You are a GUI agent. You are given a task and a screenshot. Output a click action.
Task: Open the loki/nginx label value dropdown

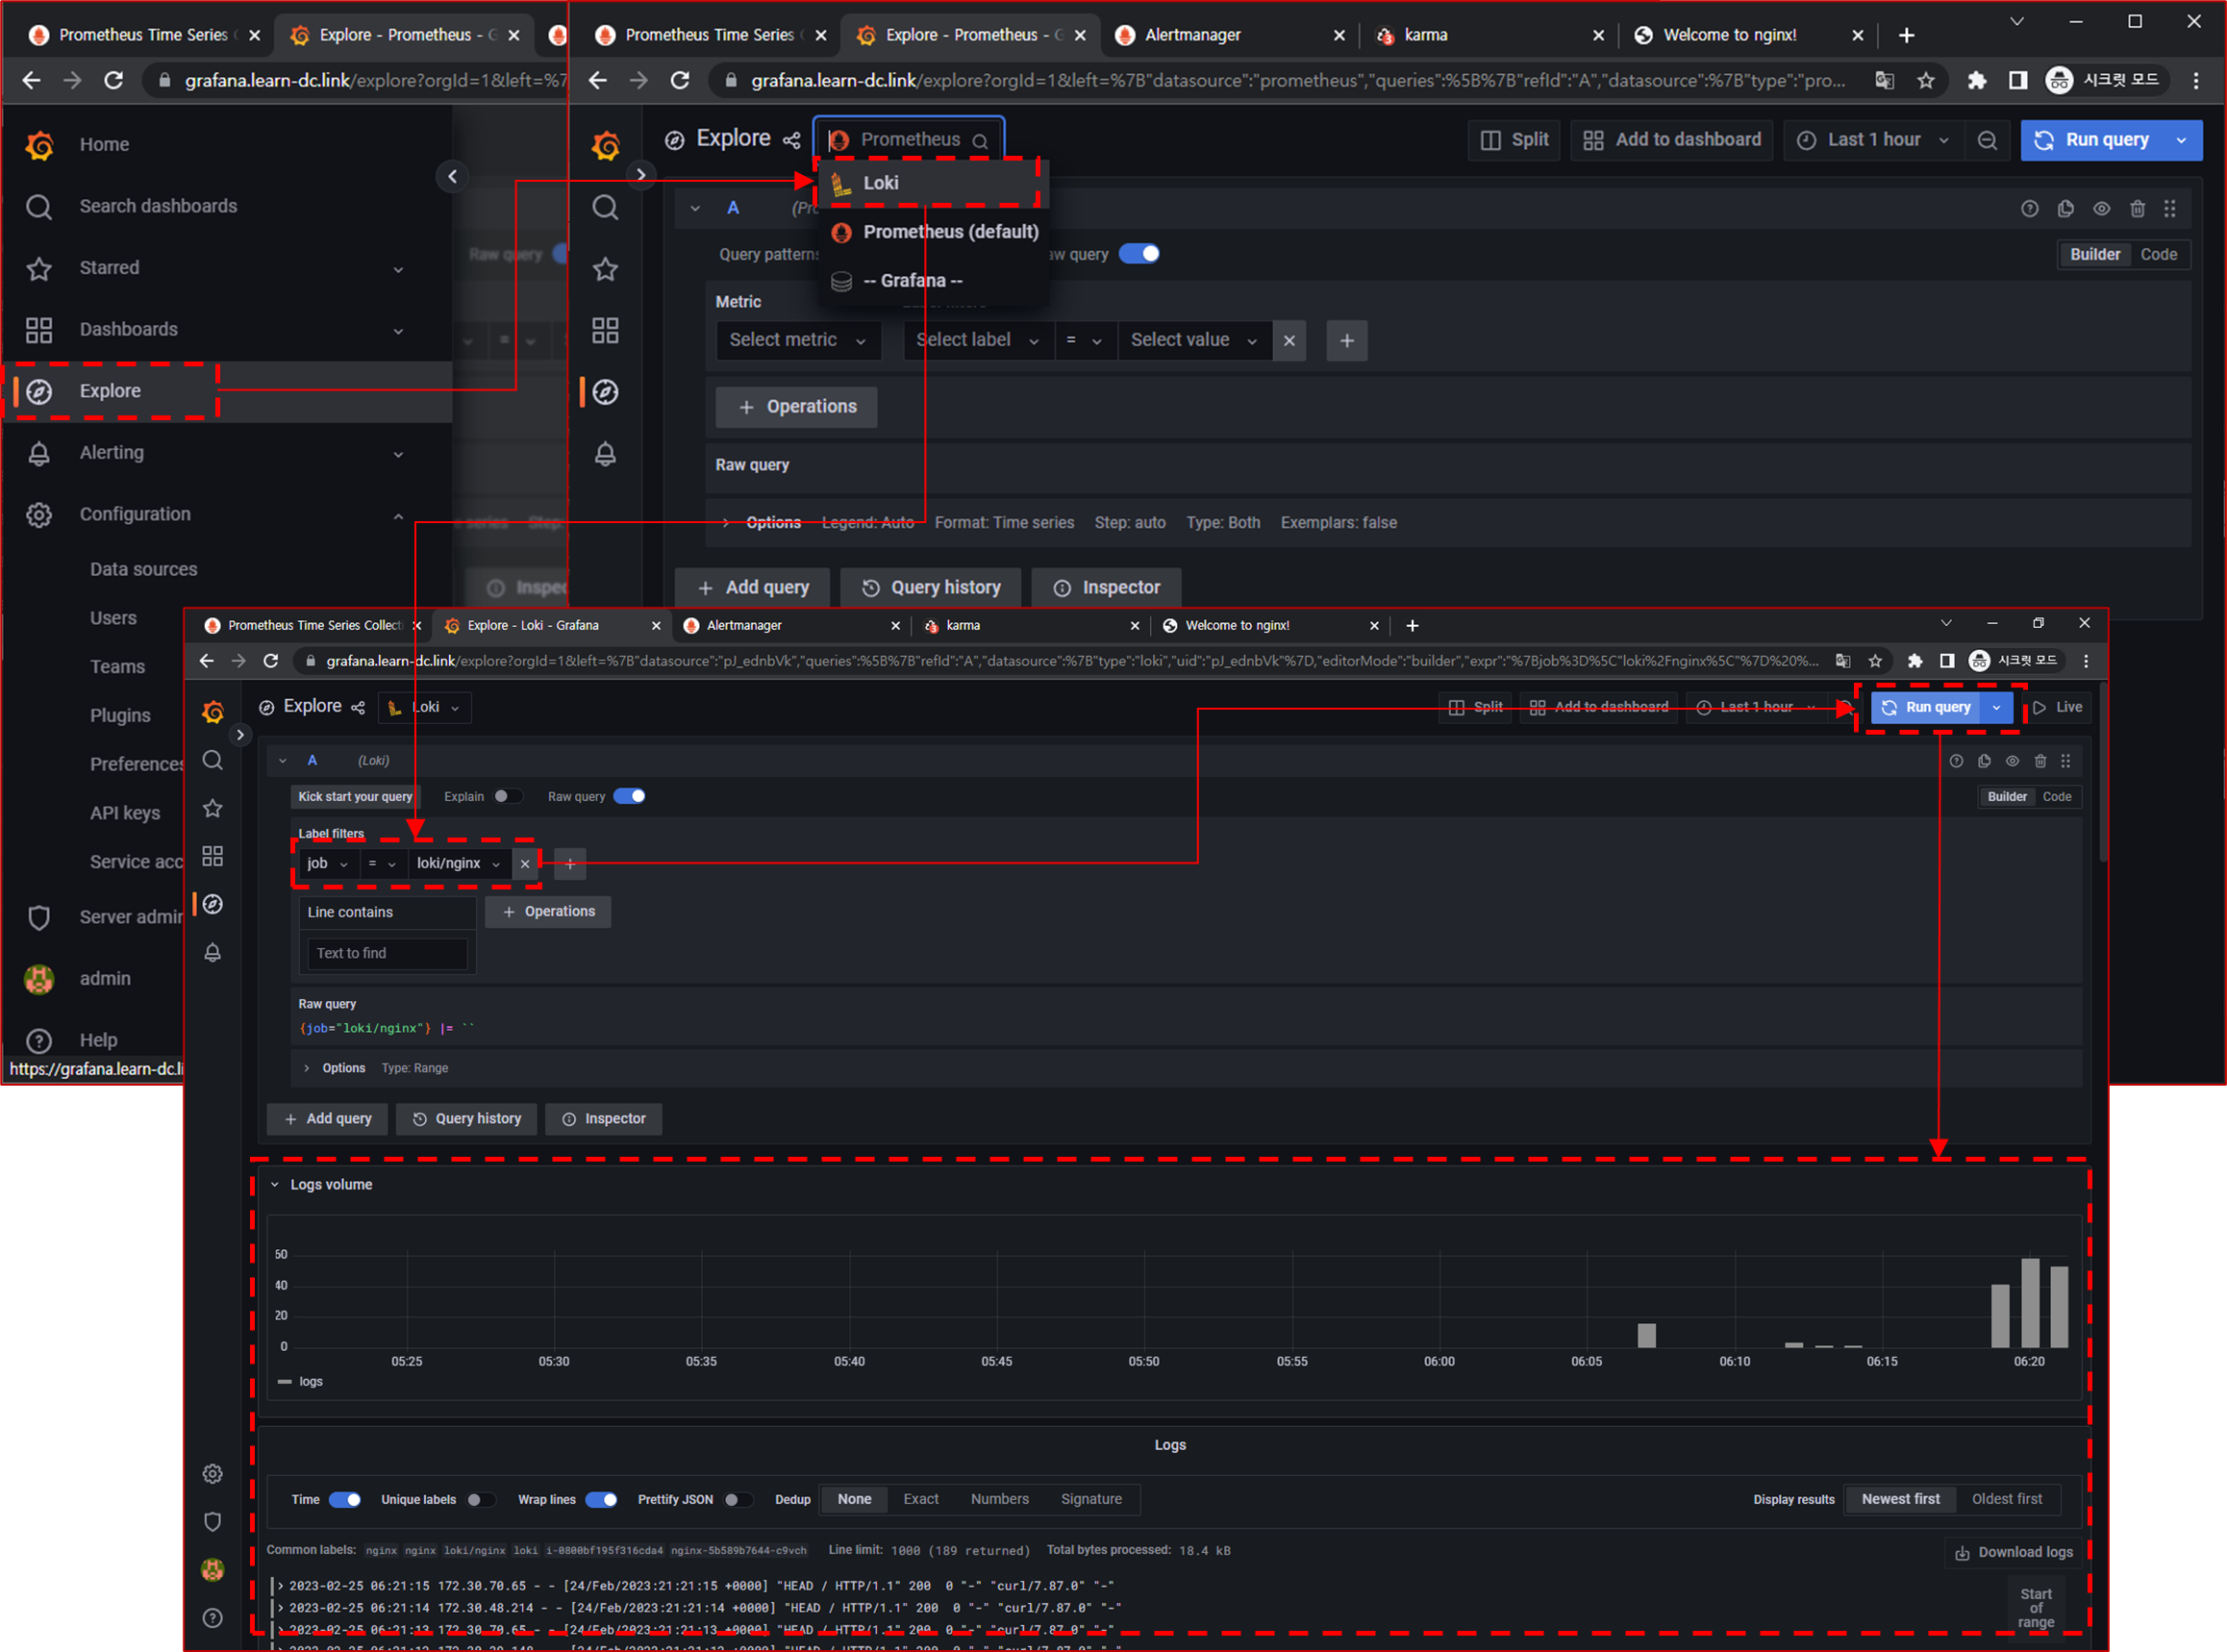459,863
